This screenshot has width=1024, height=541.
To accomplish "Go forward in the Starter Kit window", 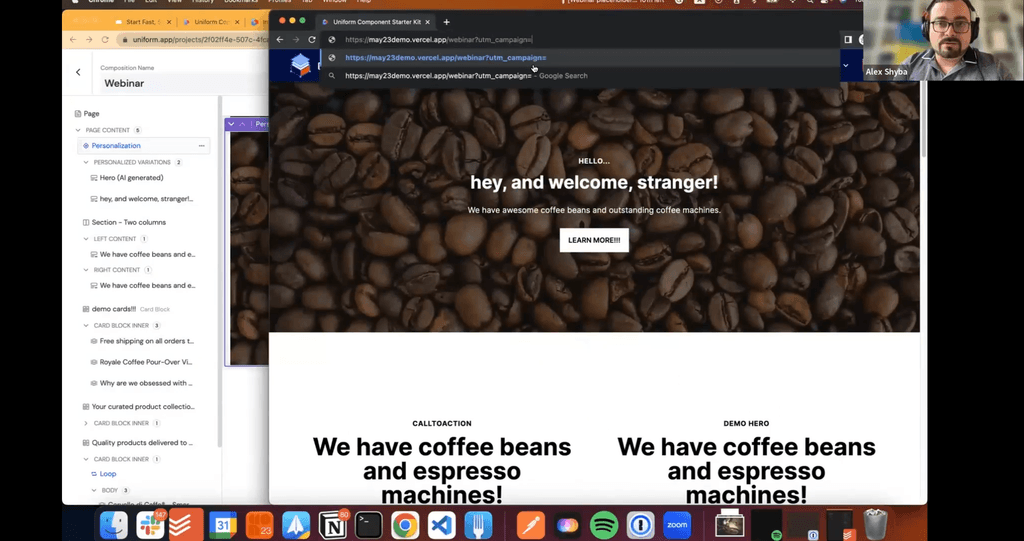I will [296, 40].
